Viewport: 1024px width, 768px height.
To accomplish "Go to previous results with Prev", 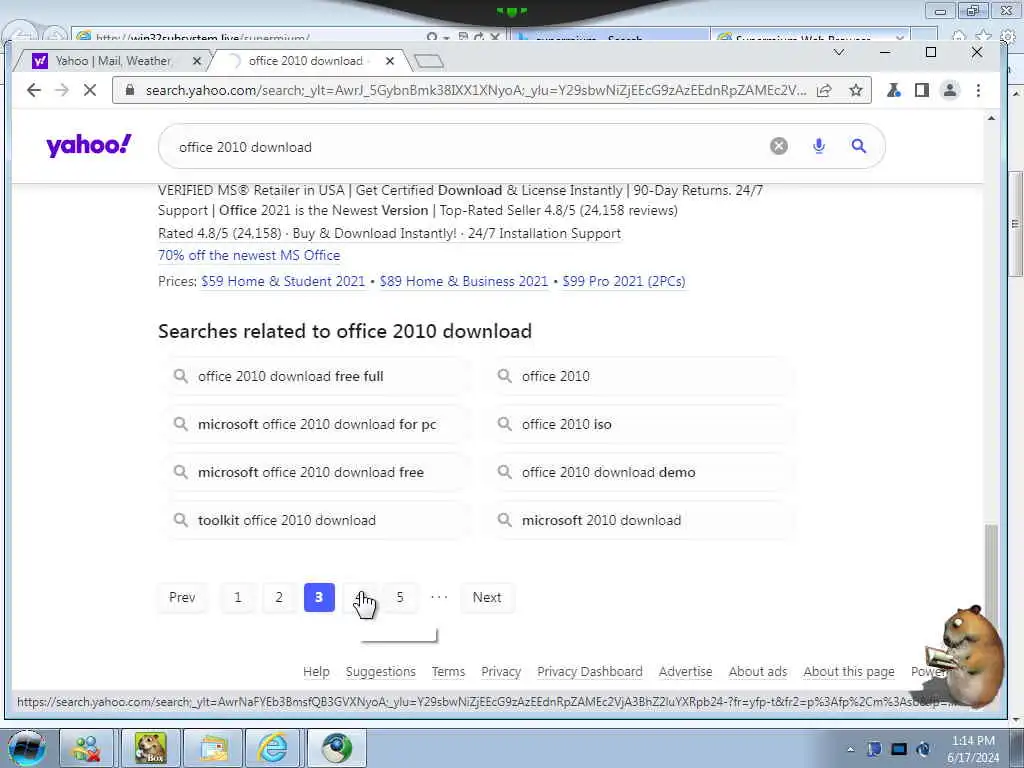I will pos(182,598).
